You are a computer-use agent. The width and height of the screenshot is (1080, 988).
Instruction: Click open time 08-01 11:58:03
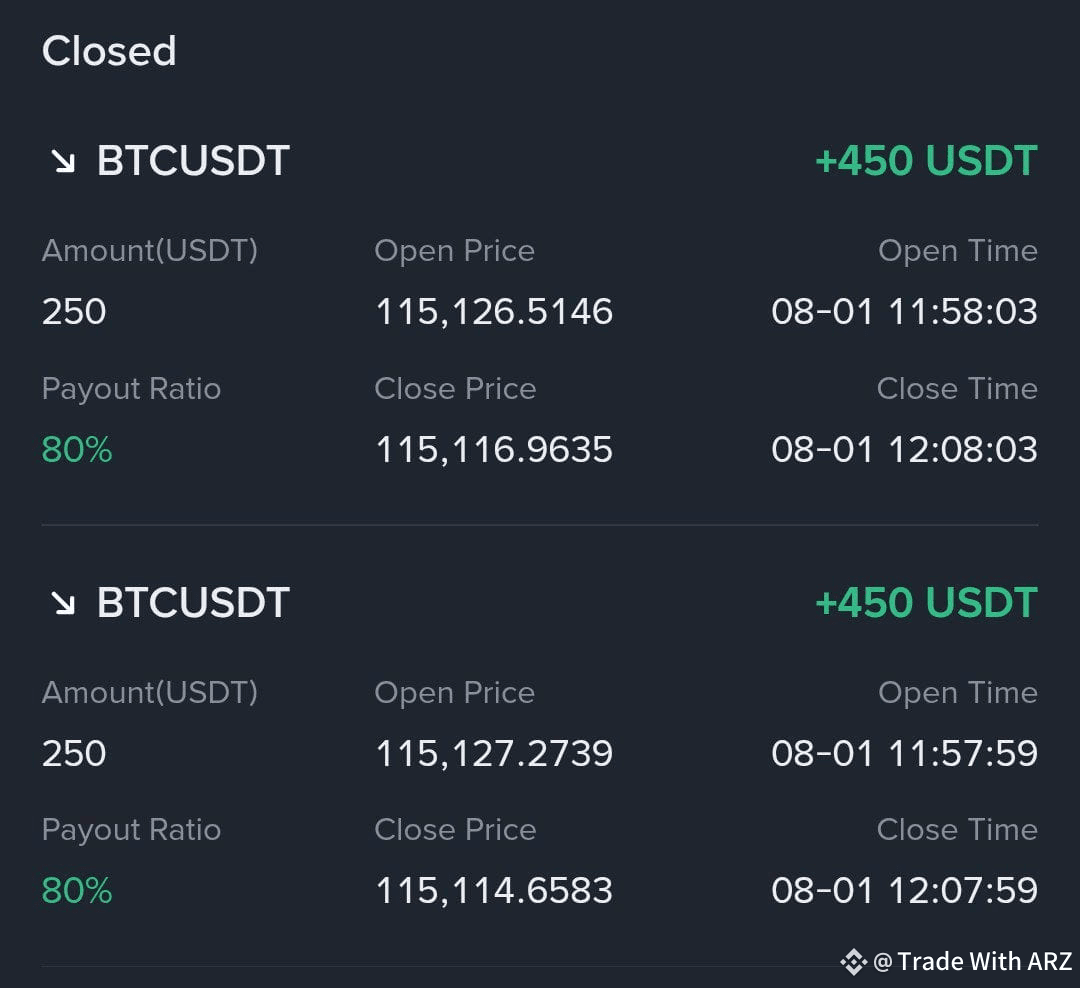pyautogui.click(x=904, y=311)
